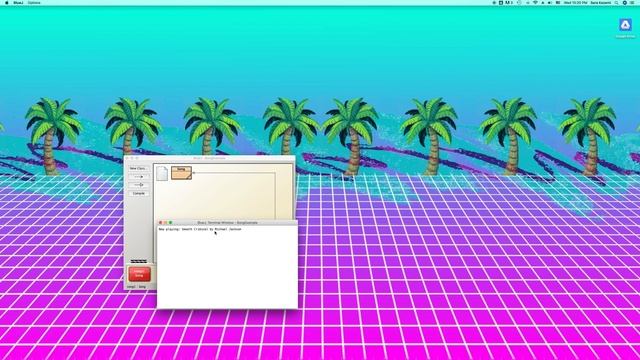640x360 pixels.
Task: Select the red song1 object on bench
Action: (139, 274)
